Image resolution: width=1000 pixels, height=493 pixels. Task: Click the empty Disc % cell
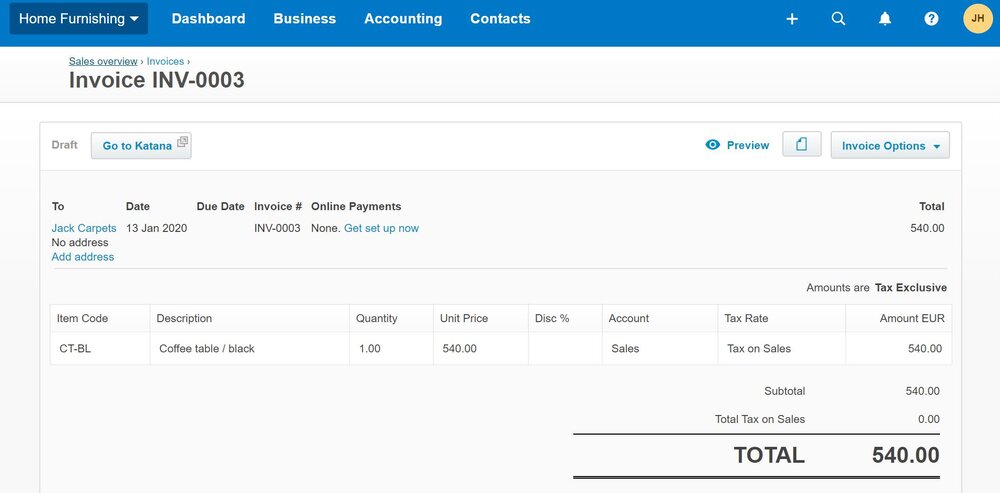tap(565, 348)
